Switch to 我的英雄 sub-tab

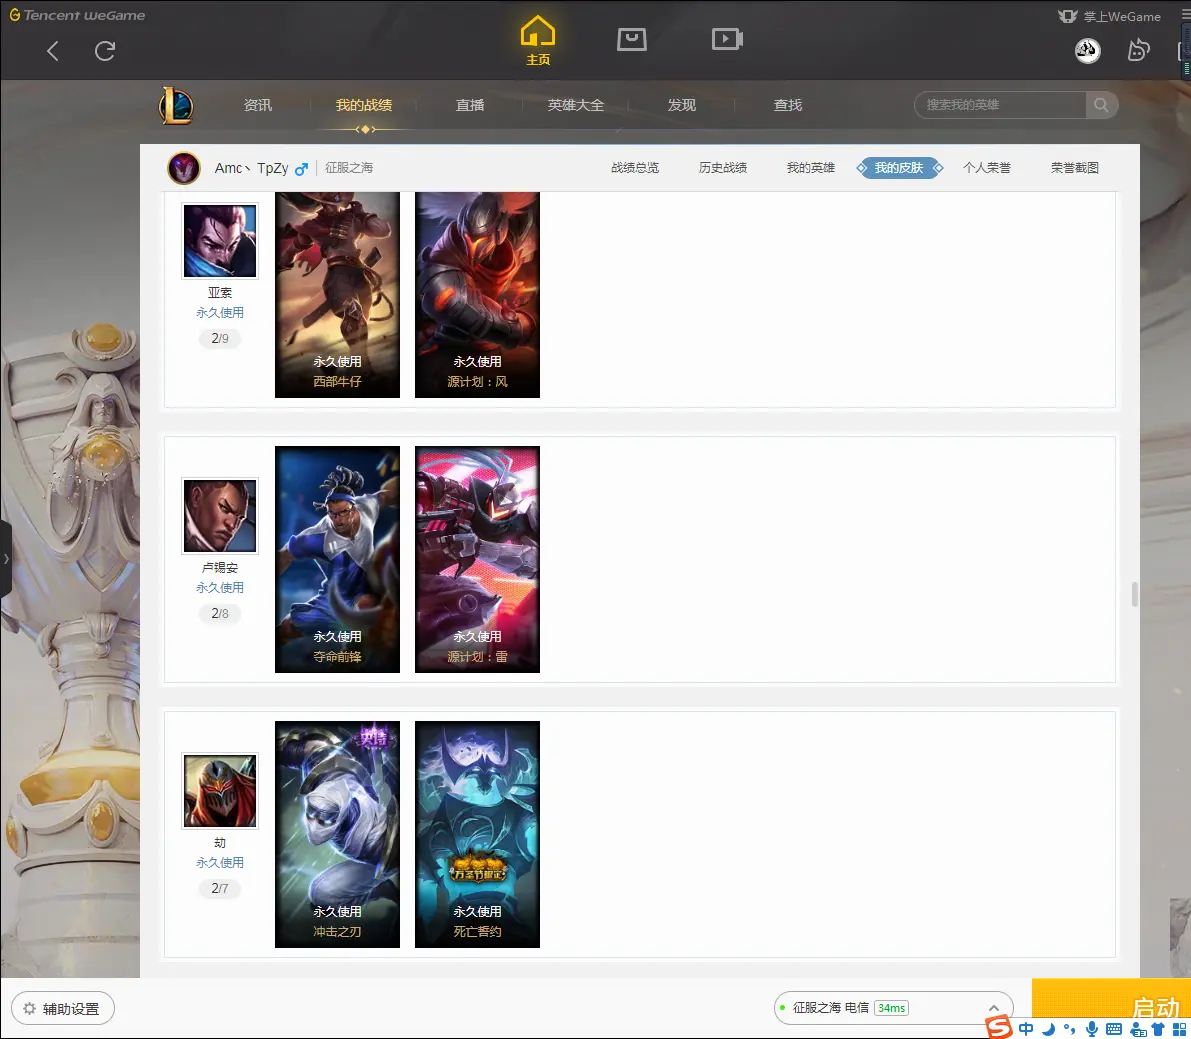click(x=810, y=168)
